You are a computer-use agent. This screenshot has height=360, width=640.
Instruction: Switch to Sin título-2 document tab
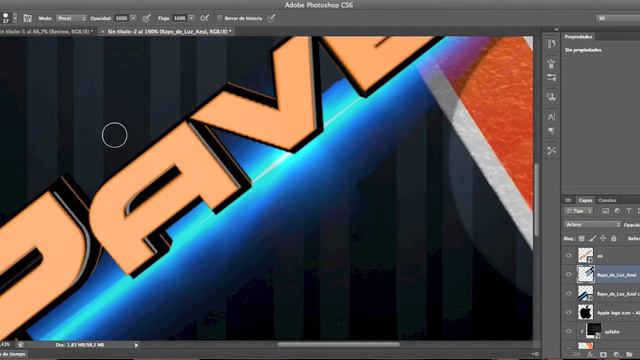[x=169, y=31]
